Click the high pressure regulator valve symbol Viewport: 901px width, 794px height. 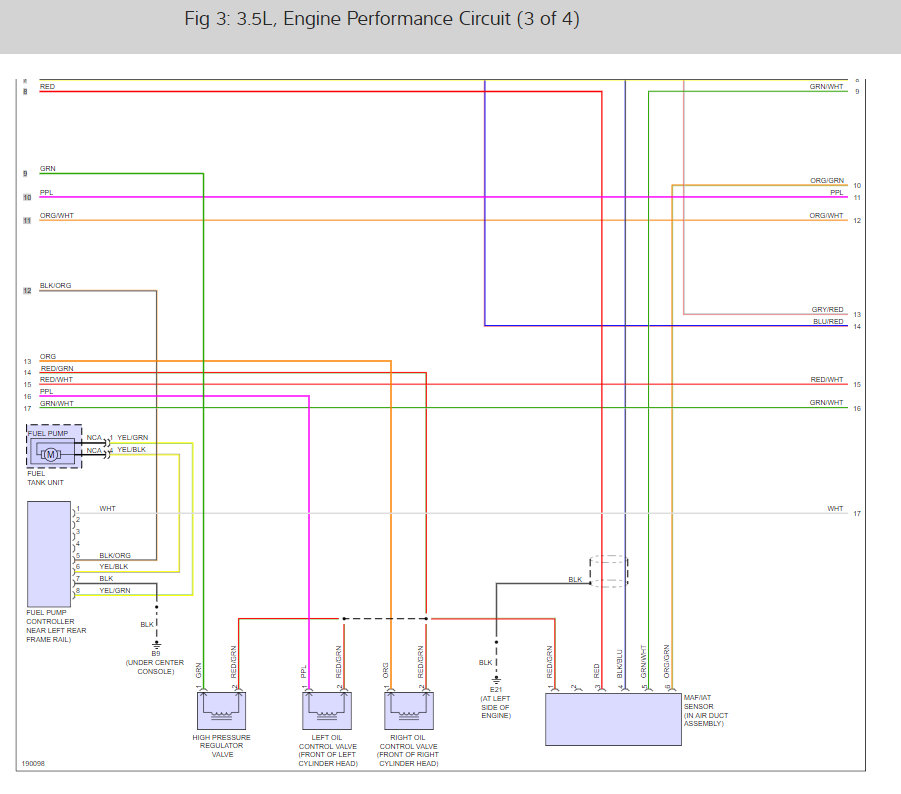pyautogui.click(x=221, y=711)
